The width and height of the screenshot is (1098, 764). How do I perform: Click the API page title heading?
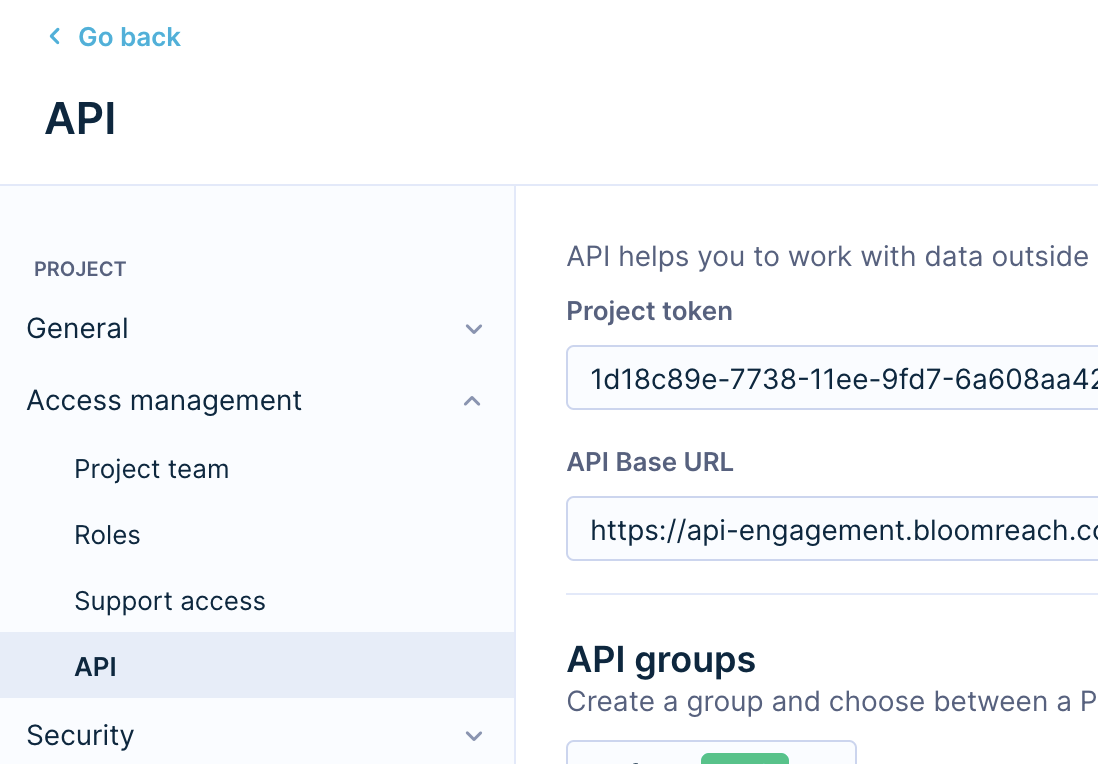pyautogui.click(x=80, y=119)
